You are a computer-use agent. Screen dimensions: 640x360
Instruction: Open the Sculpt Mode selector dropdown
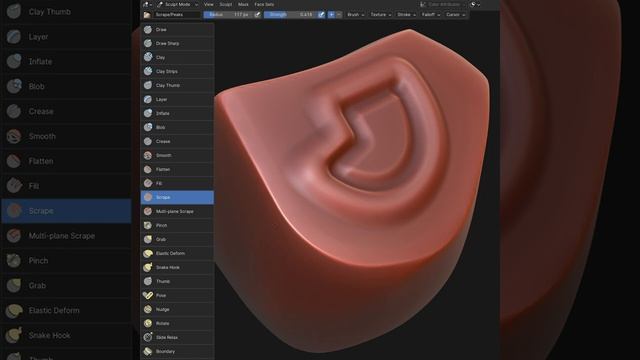(x=178, y=4)
